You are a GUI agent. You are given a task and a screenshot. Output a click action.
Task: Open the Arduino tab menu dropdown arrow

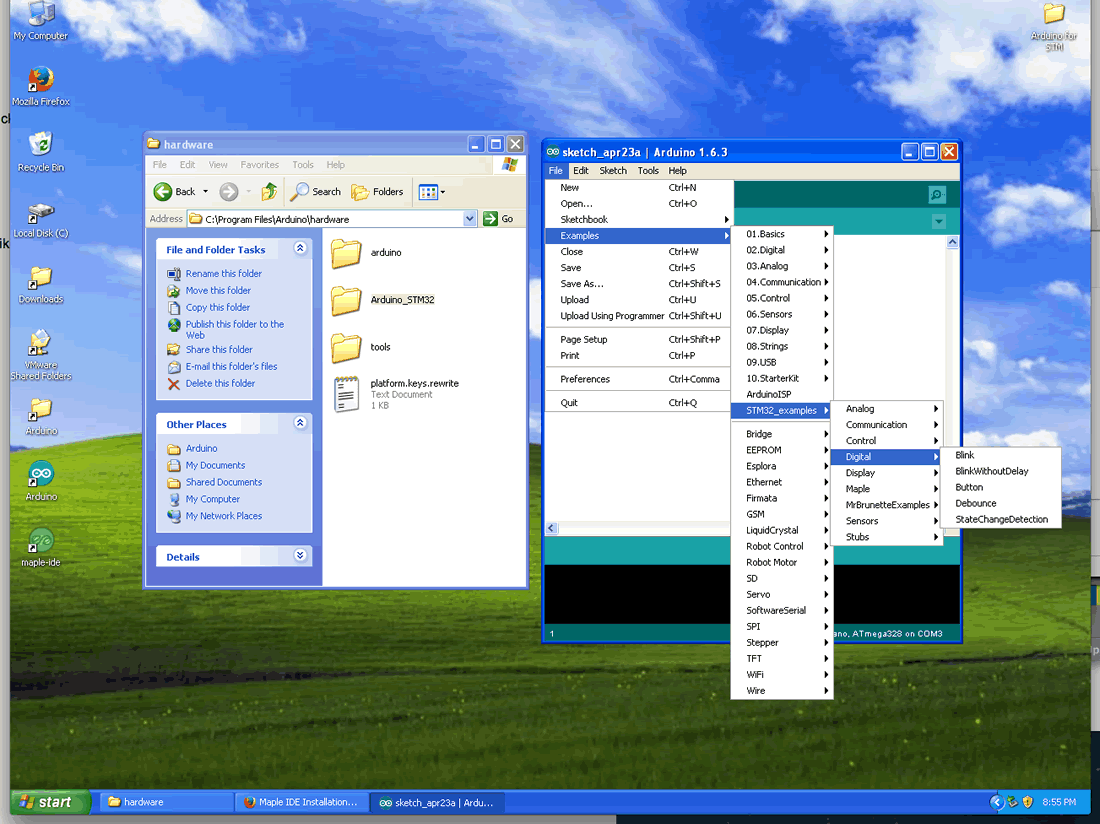point(939,222)
